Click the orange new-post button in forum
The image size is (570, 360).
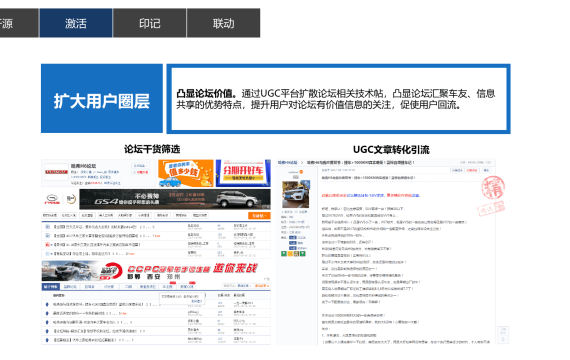(x=259, y=216)
